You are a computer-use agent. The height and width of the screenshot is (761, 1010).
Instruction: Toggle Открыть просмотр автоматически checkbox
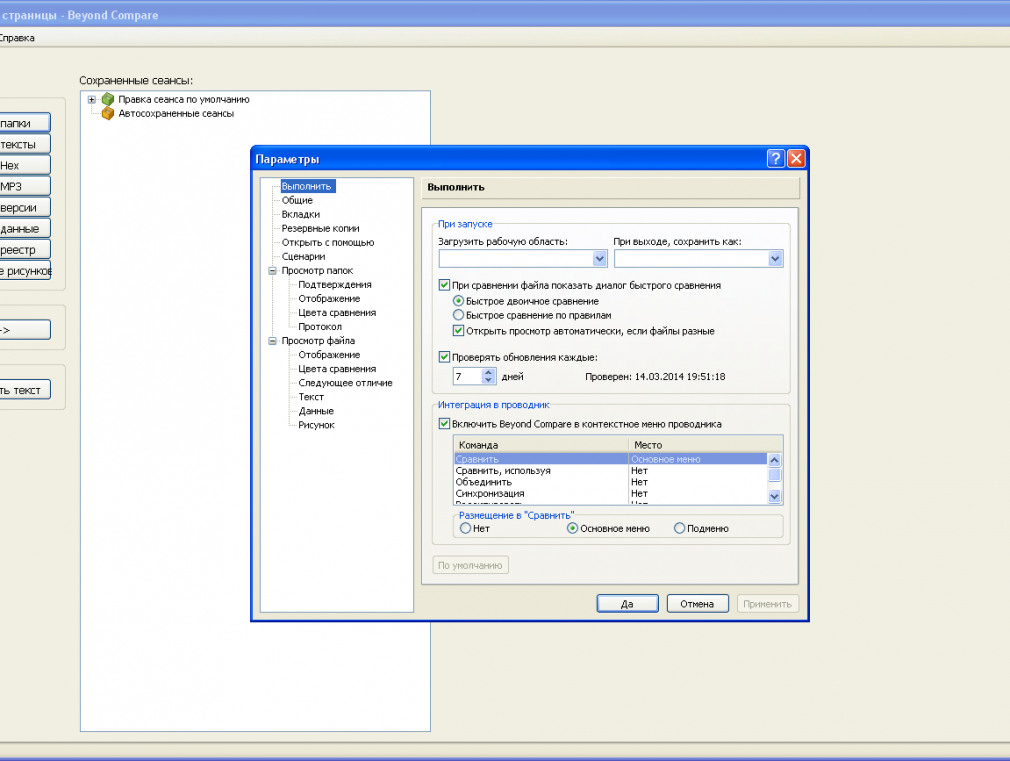click(x=458, y=331)
